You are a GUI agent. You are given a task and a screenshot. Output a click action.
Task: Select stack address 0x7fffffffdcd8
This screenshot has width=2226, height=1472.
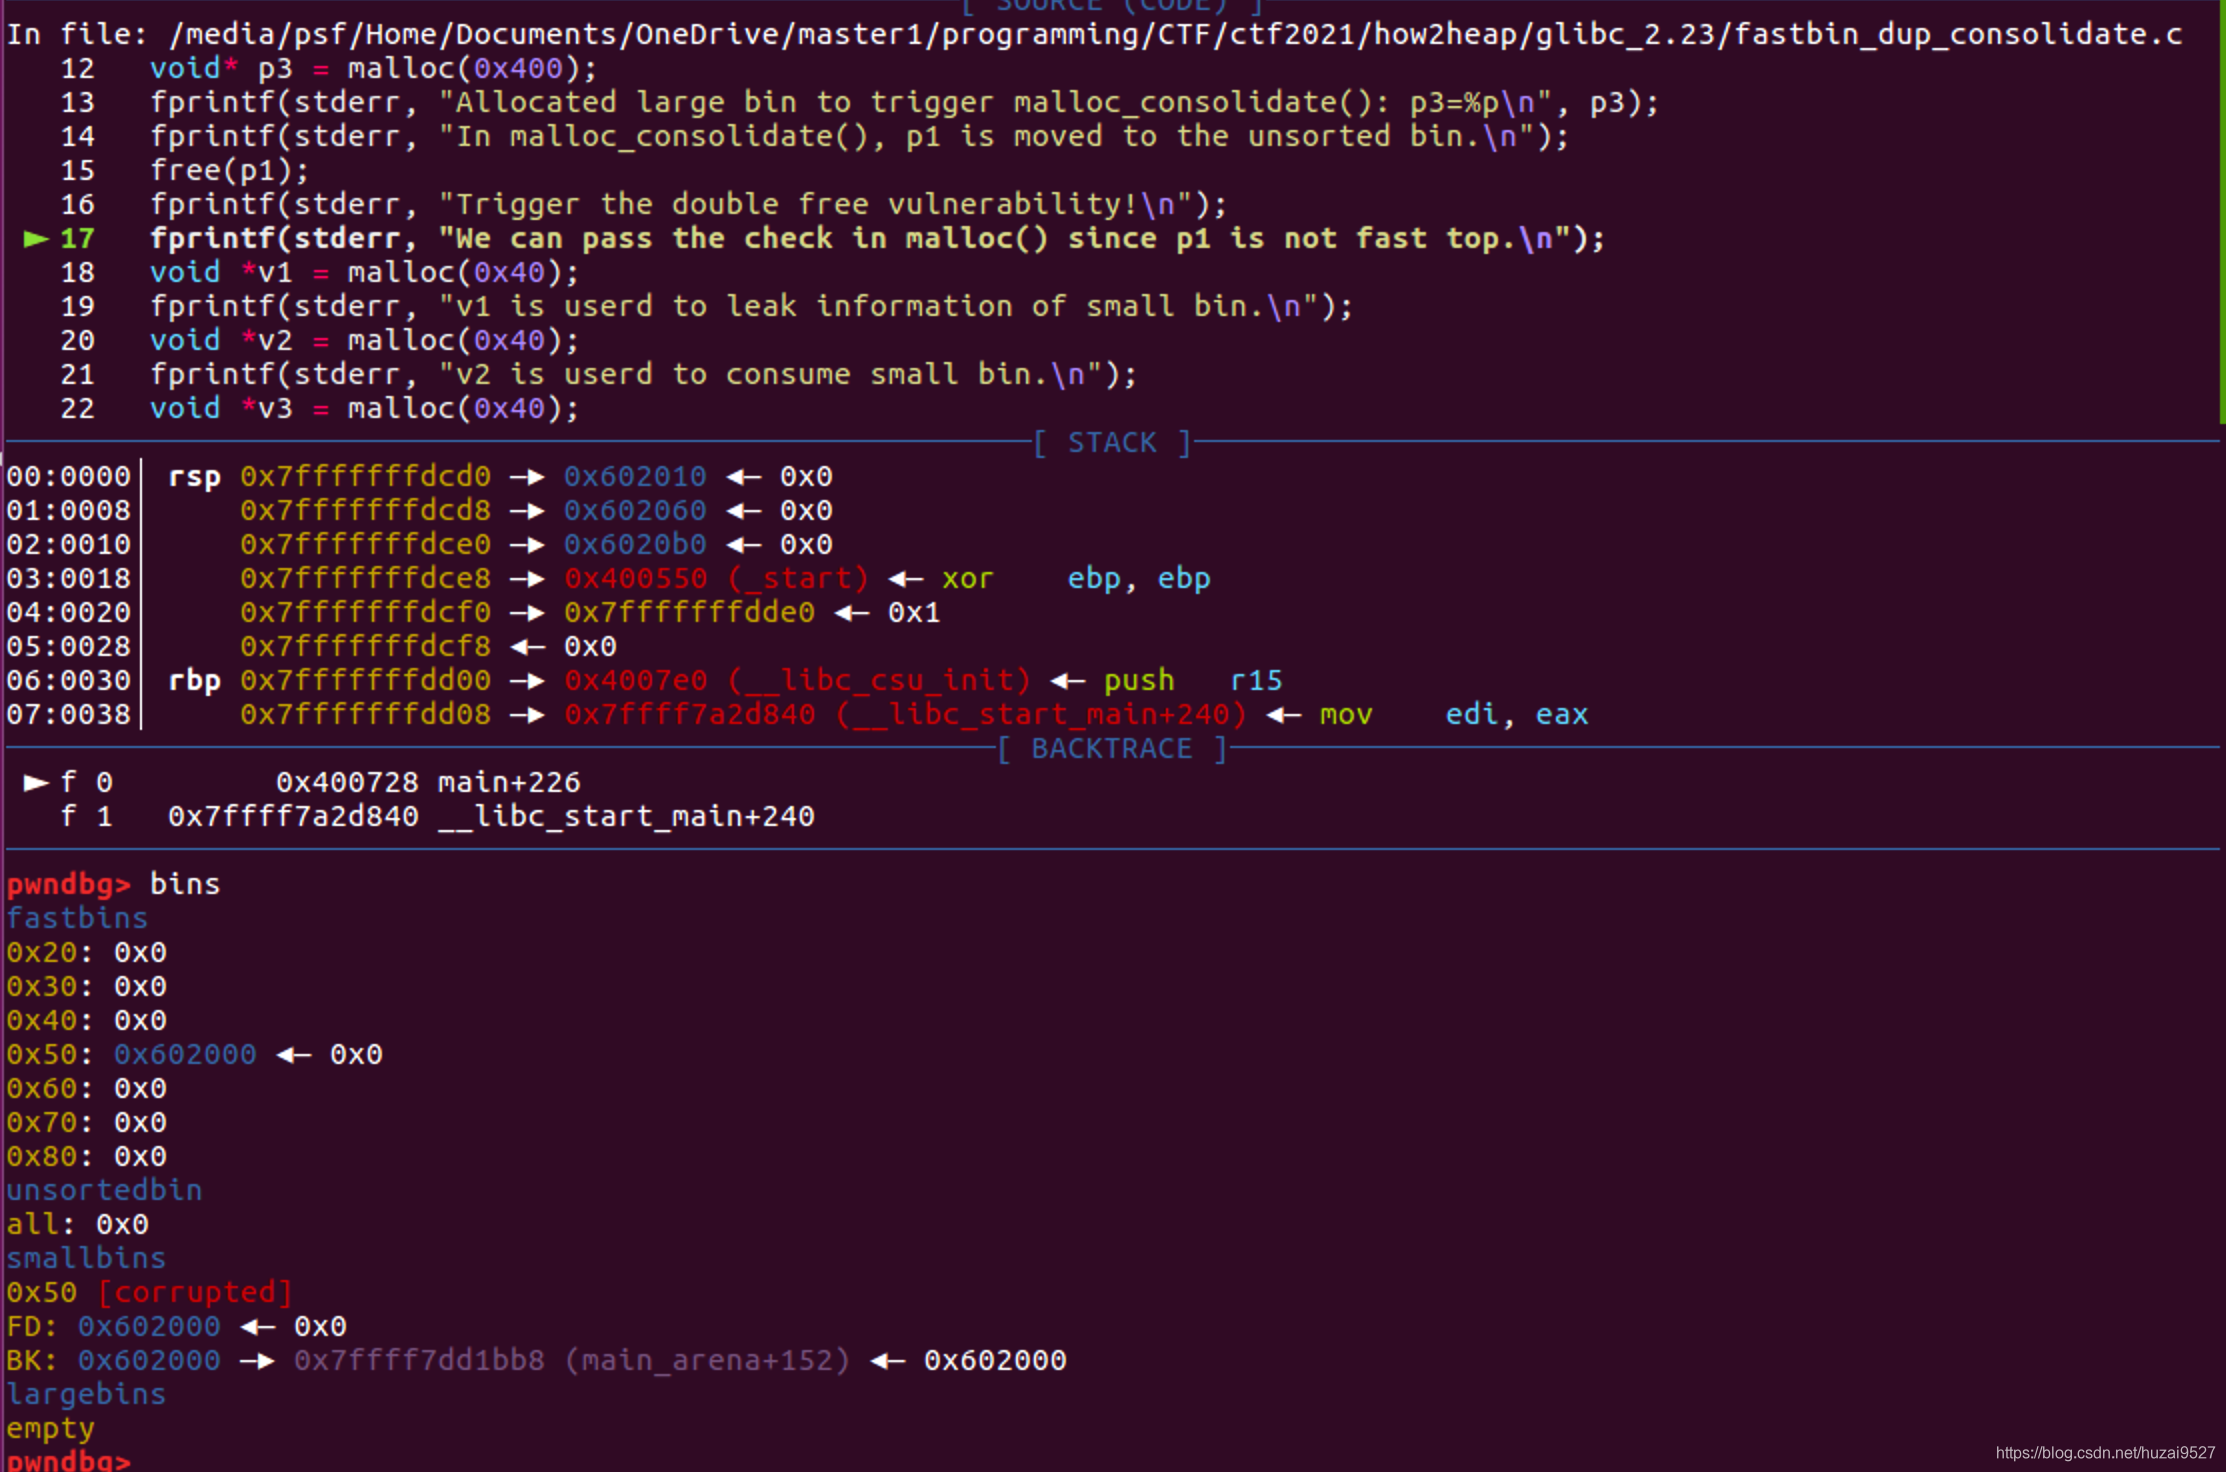click(365, 511)
